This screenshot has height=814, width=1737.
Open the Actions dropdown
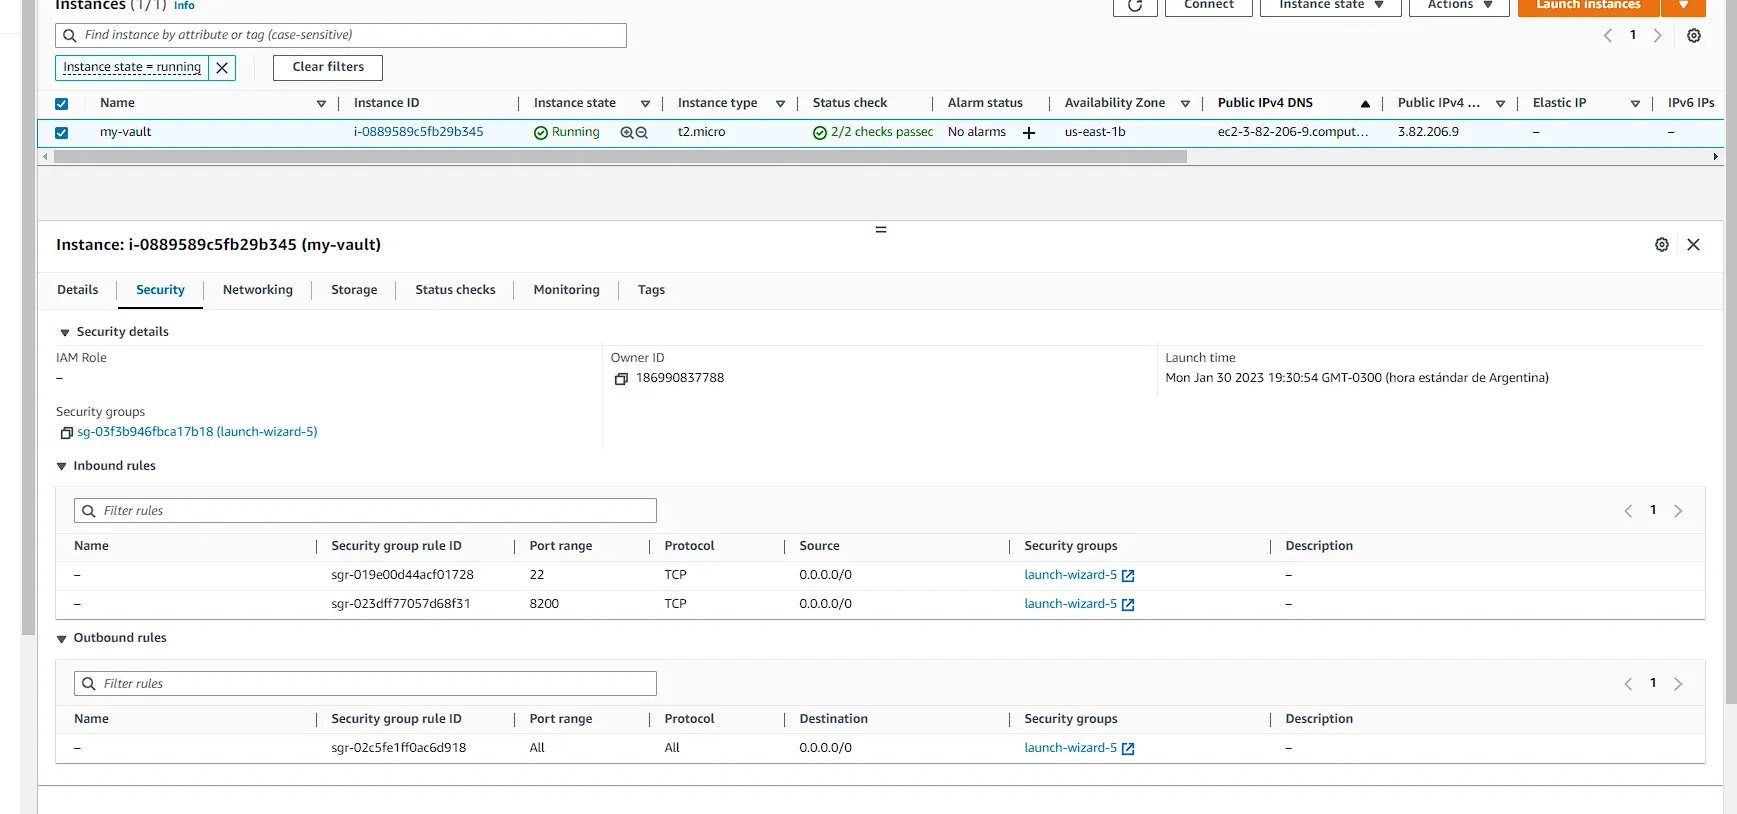click(1459, 6)
